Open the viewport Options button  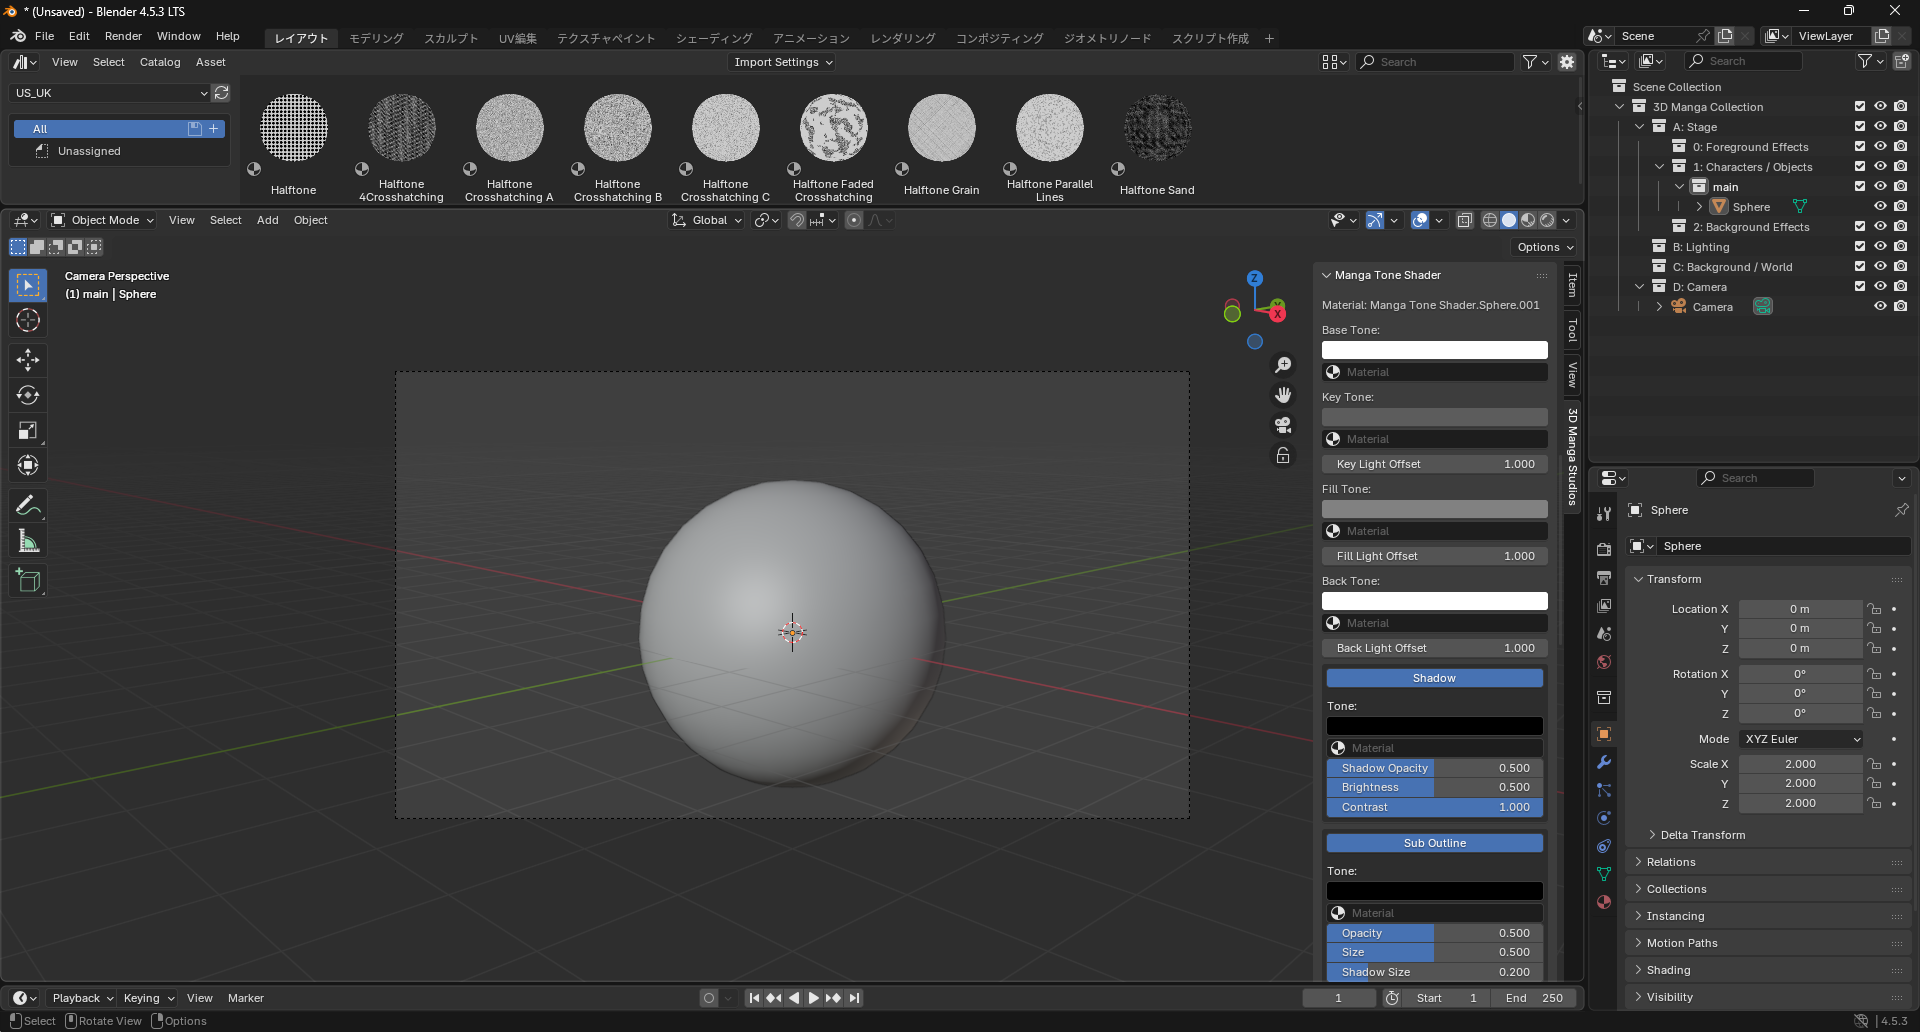click(1545, 247)
